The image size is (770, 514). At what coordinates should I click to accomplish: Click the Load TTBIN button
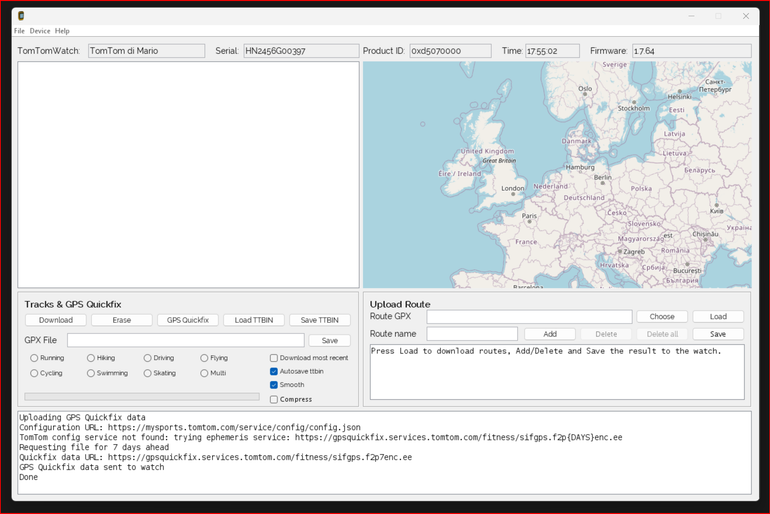point(254,320)
